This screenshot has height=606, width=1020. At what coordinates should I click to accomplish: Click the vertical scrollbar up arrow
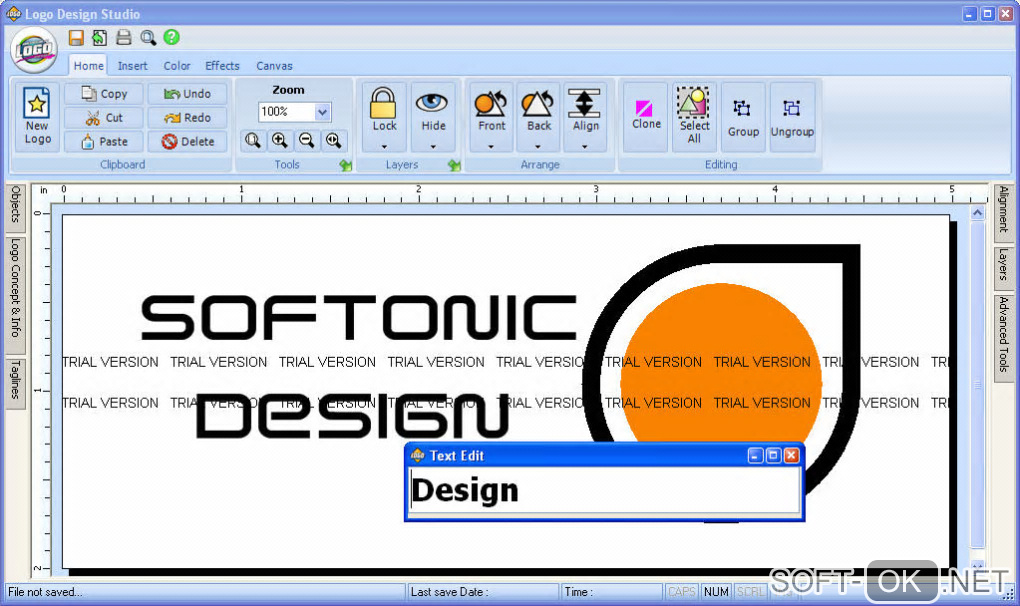pos(977,213)
